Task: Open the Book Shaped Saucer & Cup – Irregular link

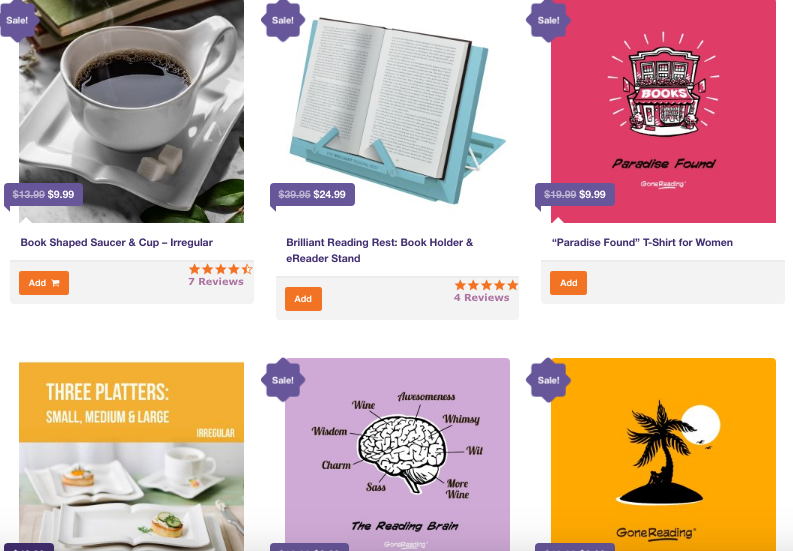Action: tap(116, 242)
